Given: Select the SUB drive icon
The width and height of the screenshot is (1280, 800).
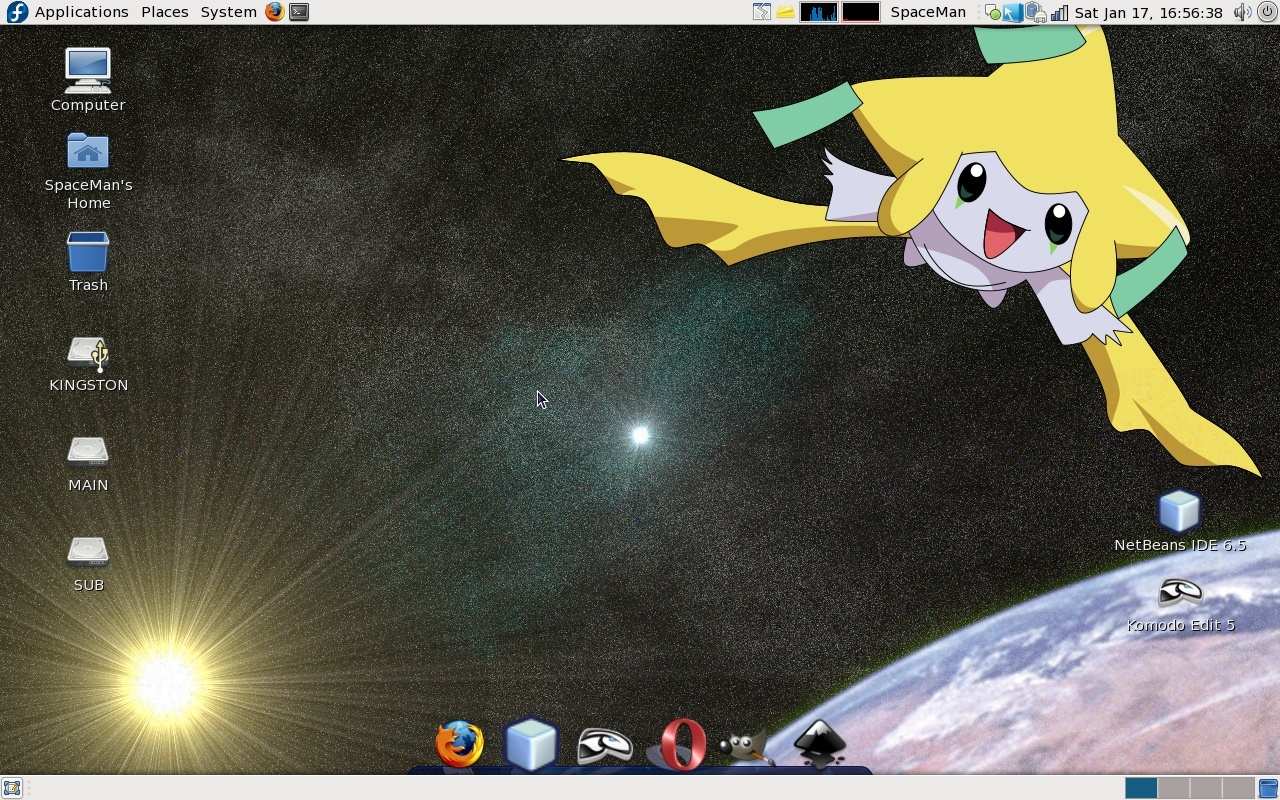Looking at the screenshot, I should click(88, 563).
